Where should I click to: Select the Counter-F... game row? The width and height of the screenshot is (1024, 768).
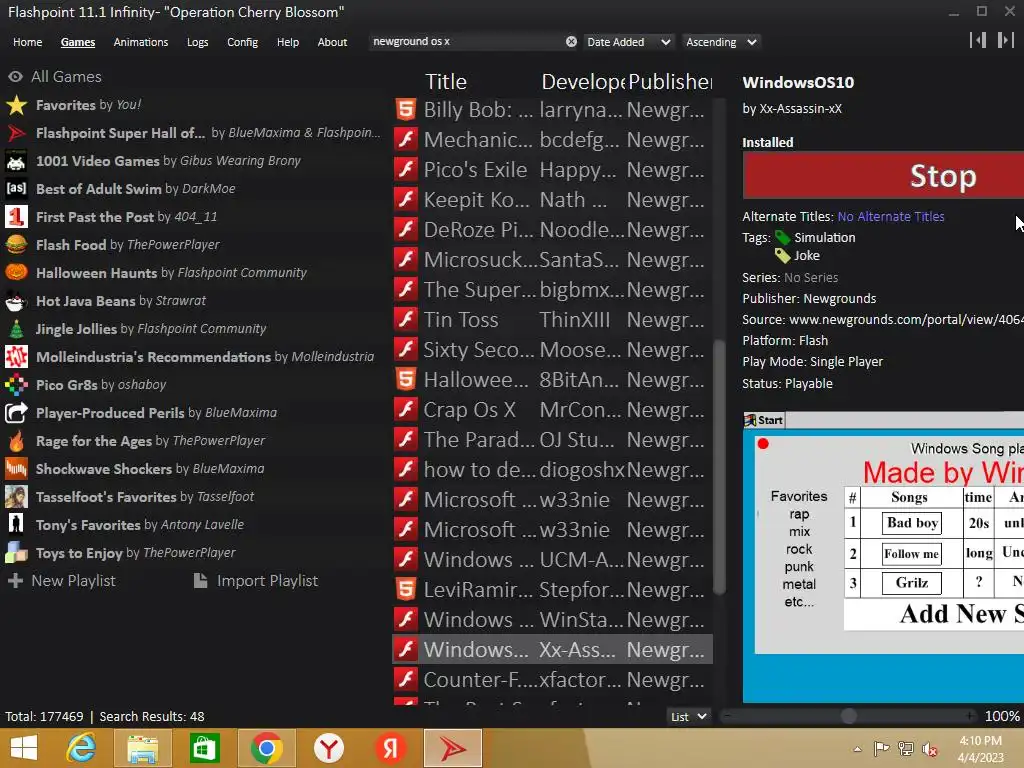pyautogui.click(x=552, y=680)
